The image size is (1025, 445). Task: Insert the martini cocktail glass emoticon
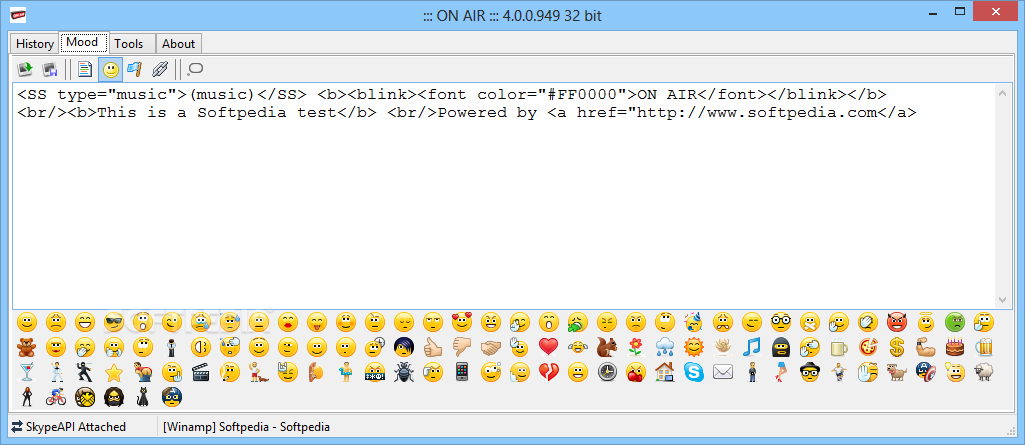click(x=27, y=372)
